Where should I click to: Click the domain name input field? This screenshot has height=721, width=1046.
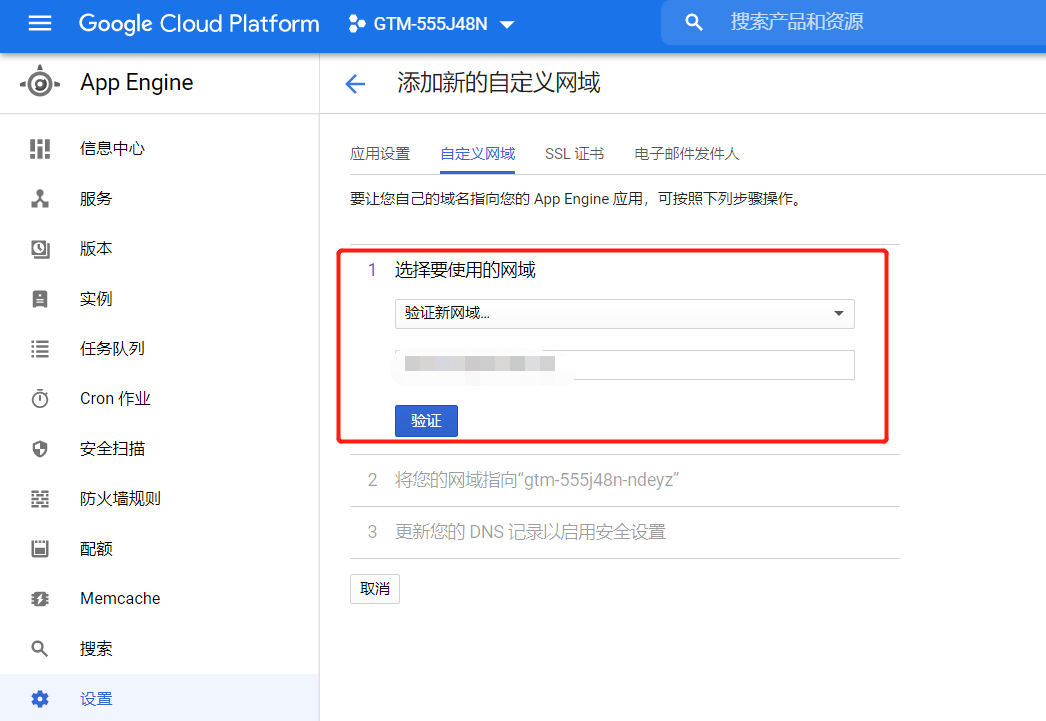[x=624, y=365]
